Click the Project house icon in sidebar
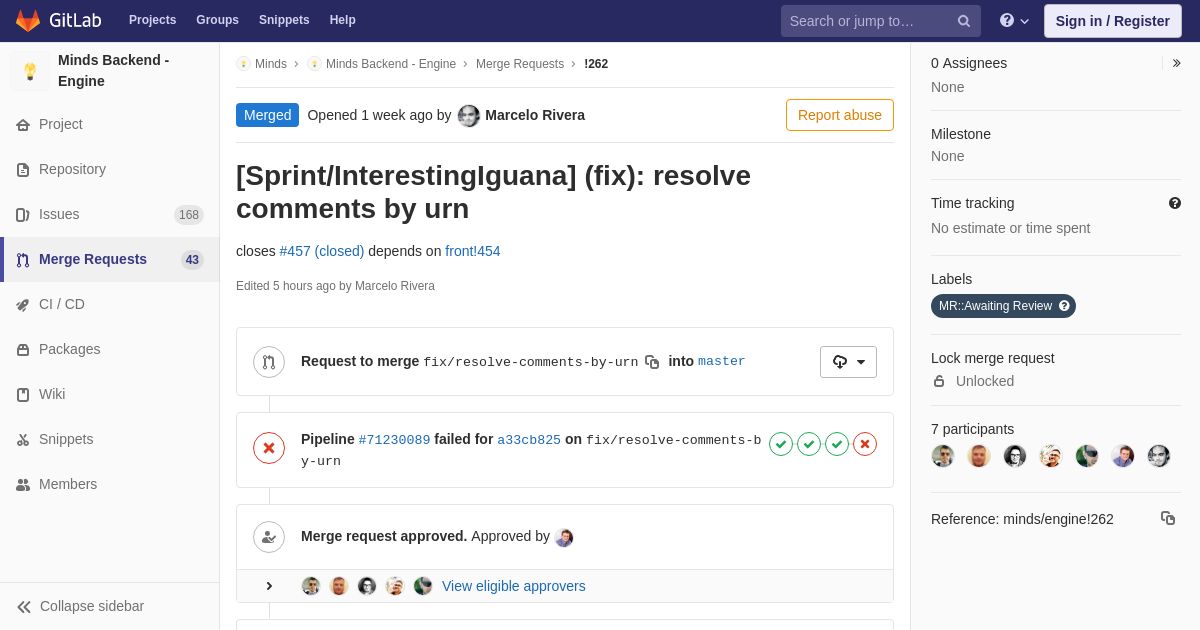 click(23, 125)
